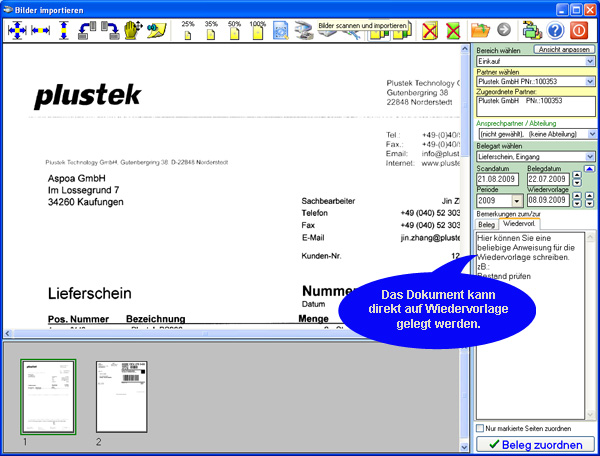The image size is (600, 456).
Task: Close the Bilder importieren window
Action: click(590, 10)
